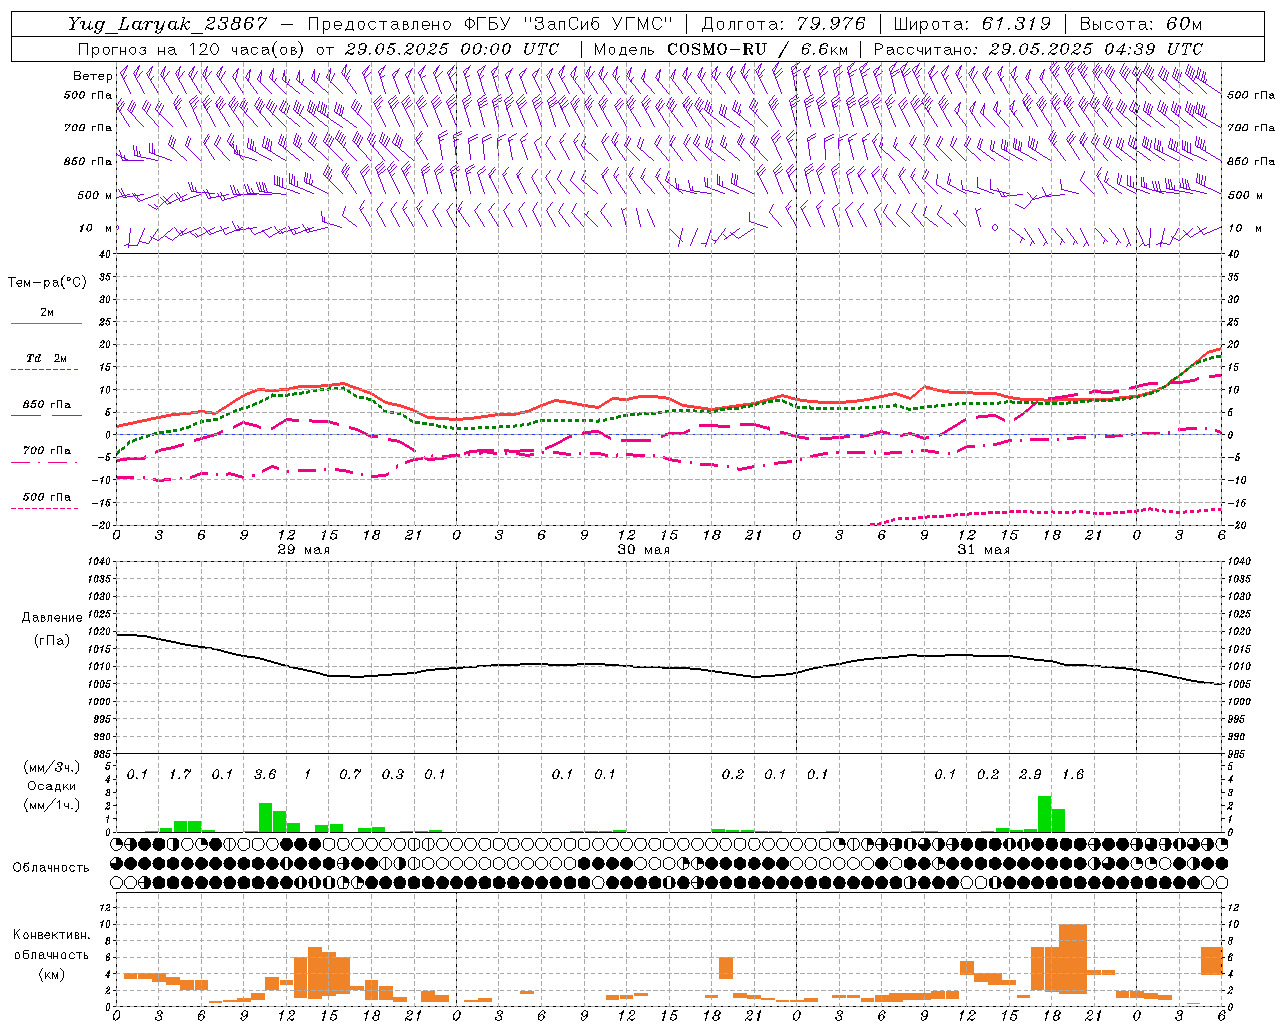Click the (гПа) unit label under Давление
The image size is (1280, 1024).
pos(52,641)
